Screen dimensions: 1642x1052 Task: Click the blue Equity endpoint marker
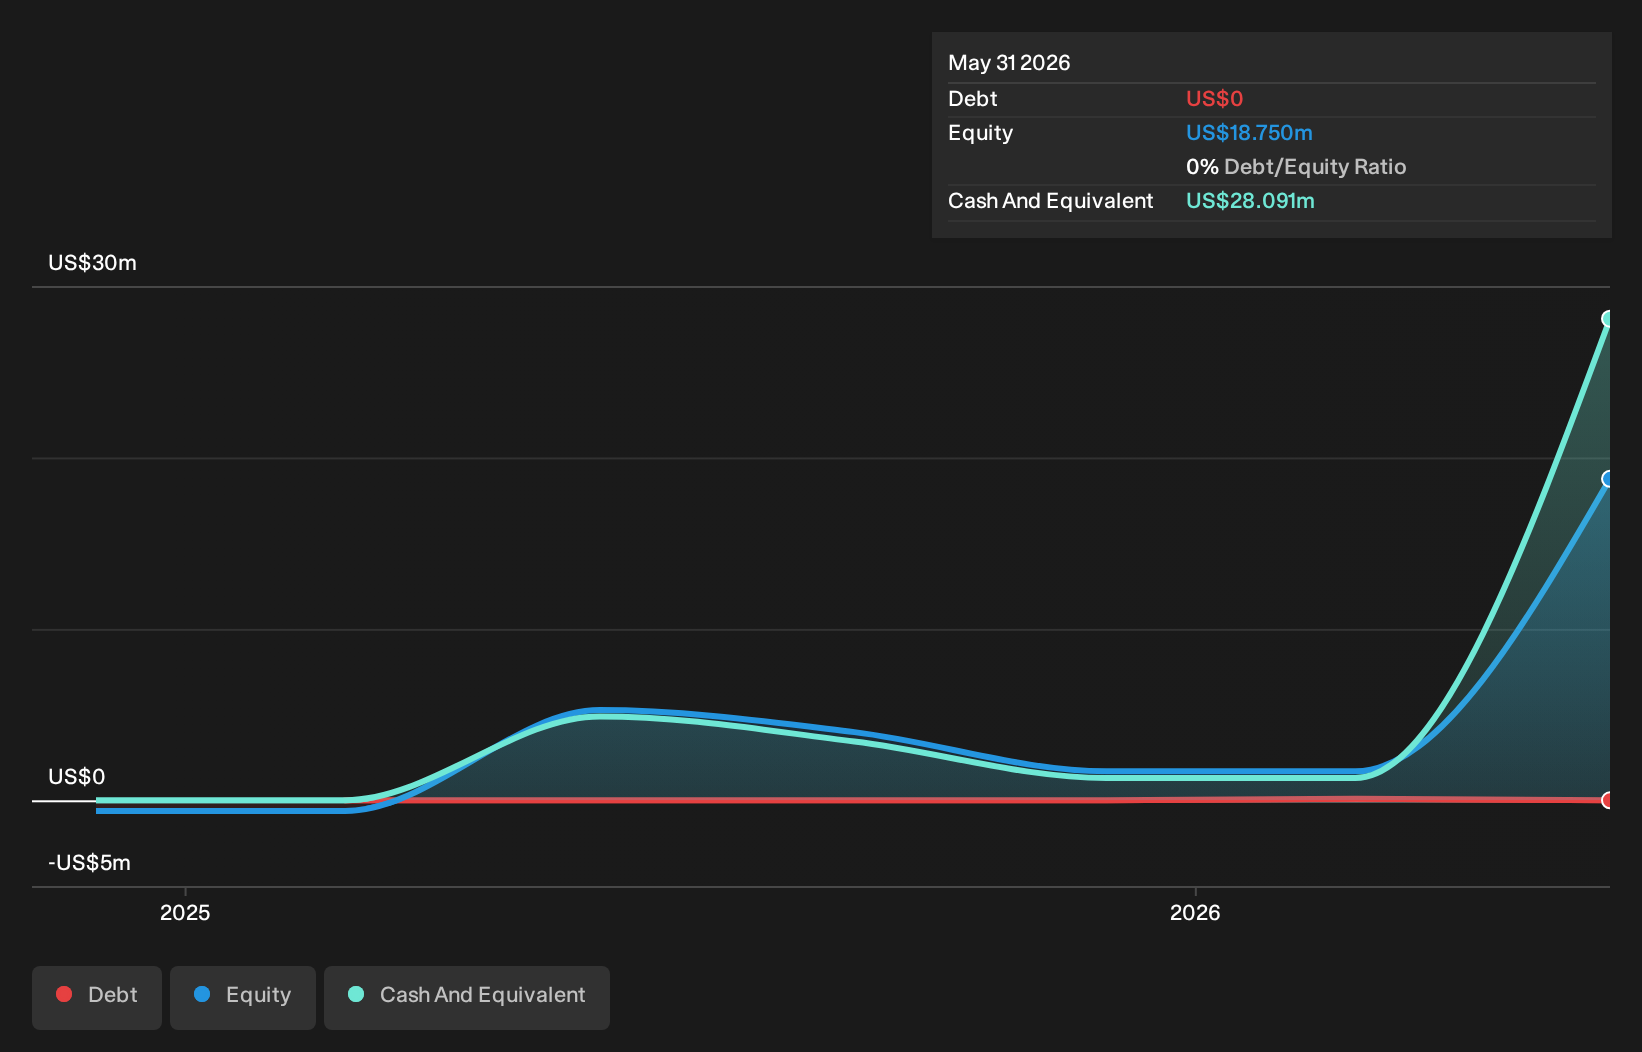pos(1607,479)
